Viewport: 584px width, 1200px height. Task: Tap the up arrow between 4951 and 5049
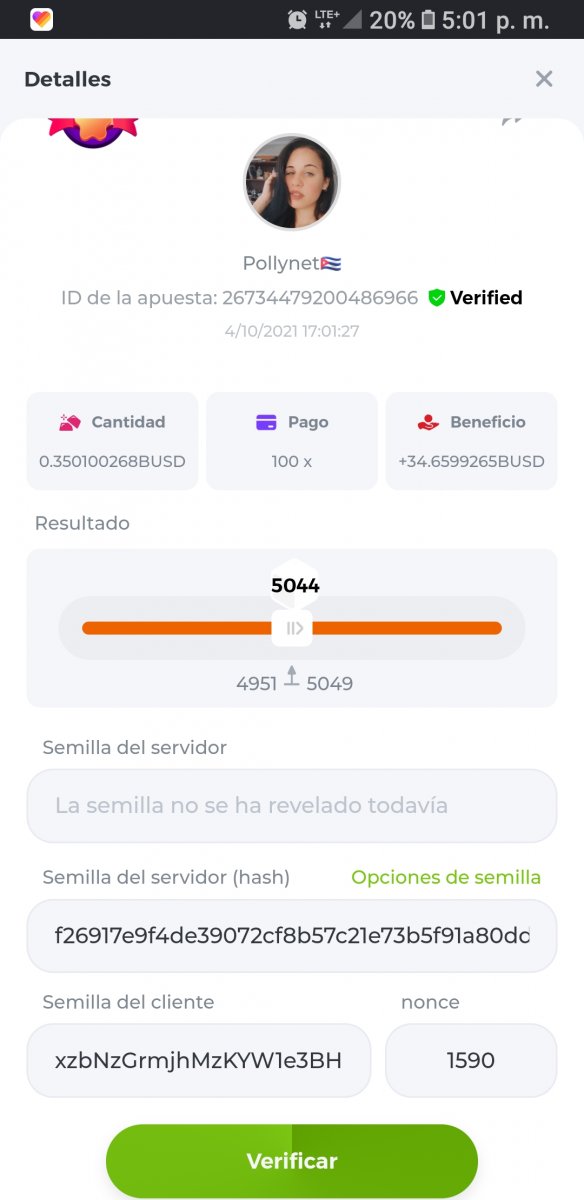click(x=292, y=675)
